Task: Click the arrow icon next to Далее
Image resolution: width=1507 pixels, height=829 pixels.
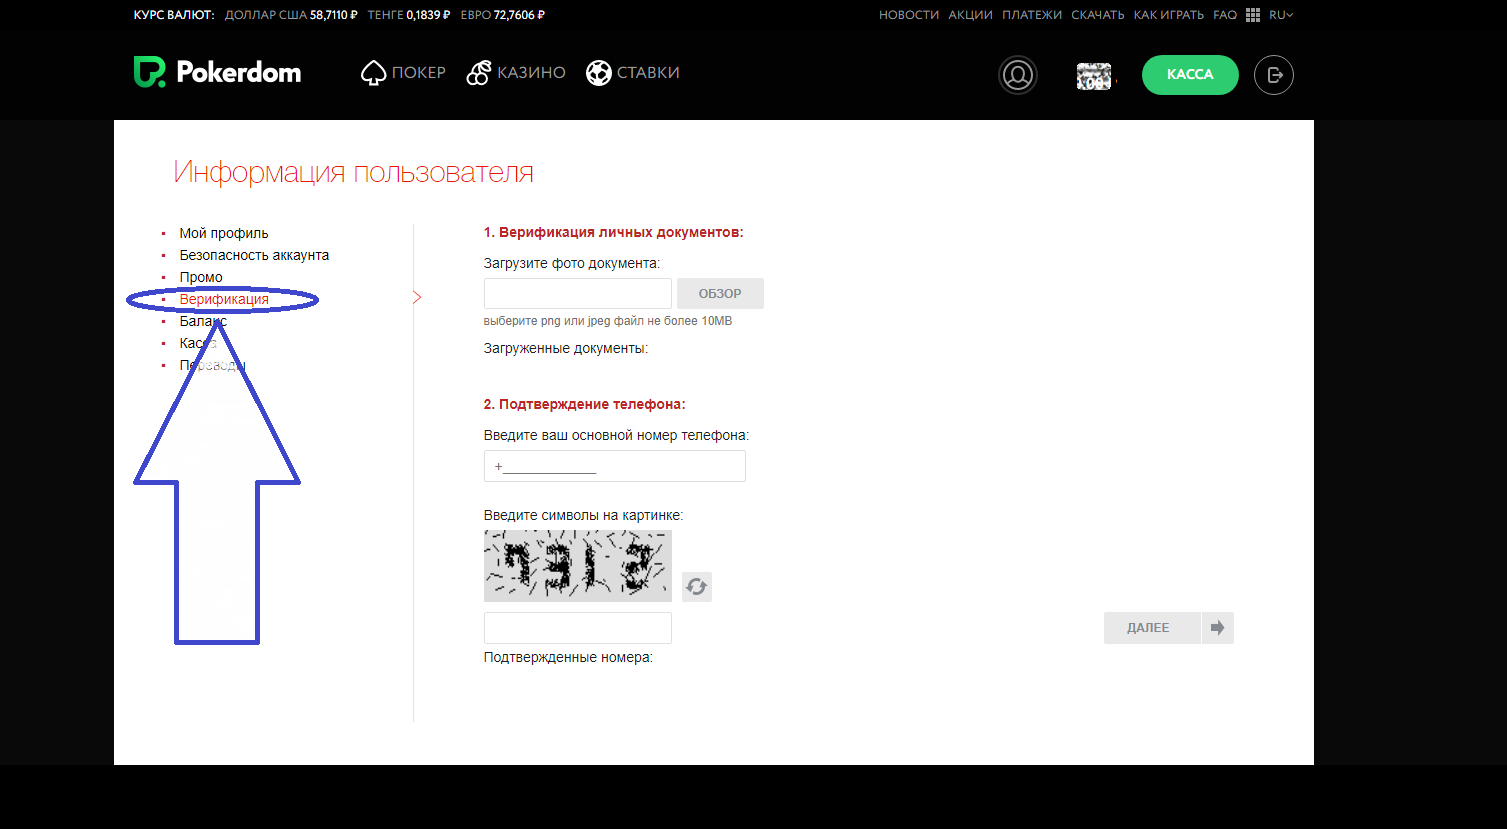Action: click(1217, 628)
